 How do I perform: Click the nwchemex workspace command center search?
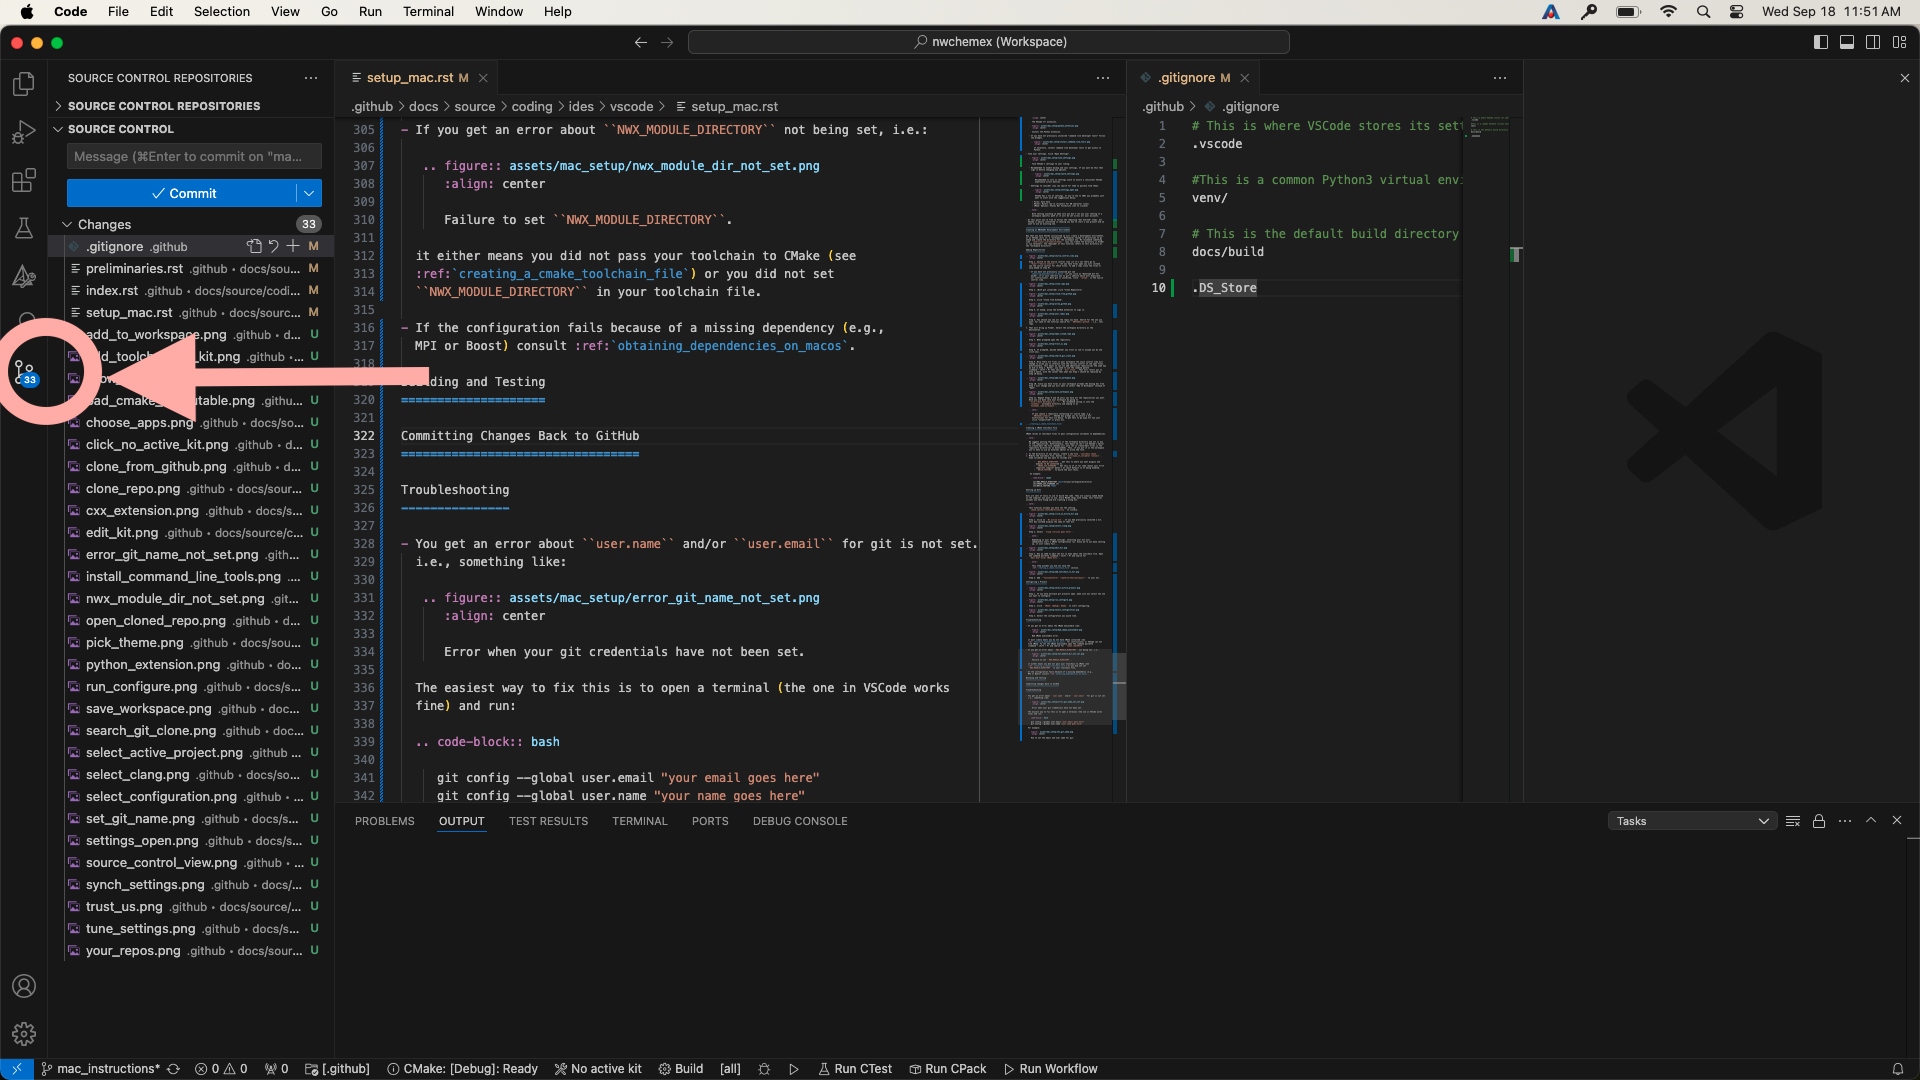coord(988,42)
